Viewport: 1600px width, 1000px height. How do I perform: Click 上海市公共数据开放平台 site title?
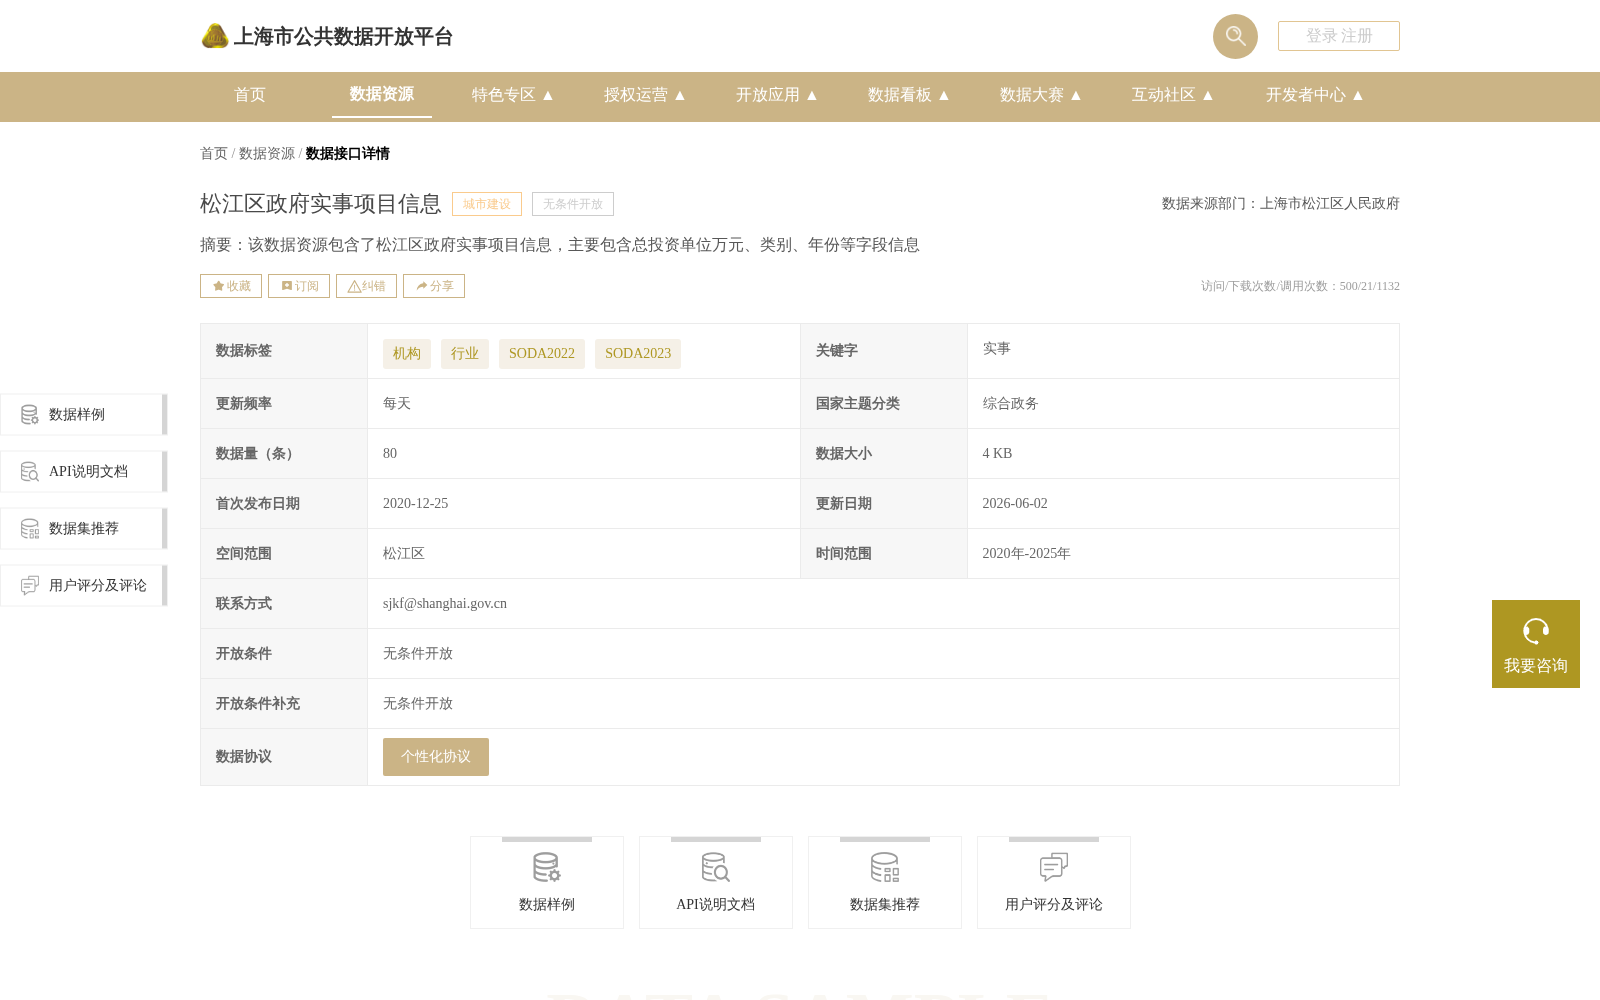pos(343,37)
